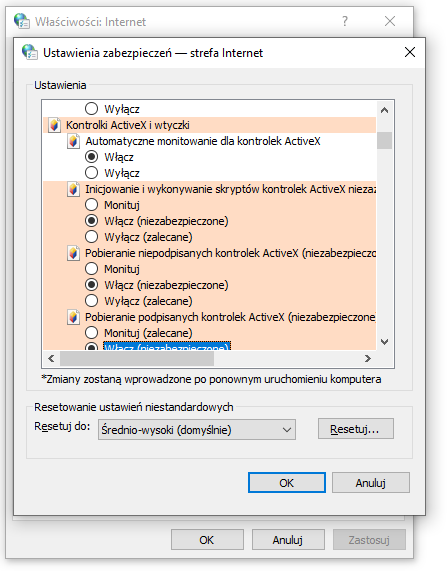Click the icon beside Pobieranie podpisanych kontrolek ActiveX
The height and width of the screenshot is (571, 447).
(73, 317)
